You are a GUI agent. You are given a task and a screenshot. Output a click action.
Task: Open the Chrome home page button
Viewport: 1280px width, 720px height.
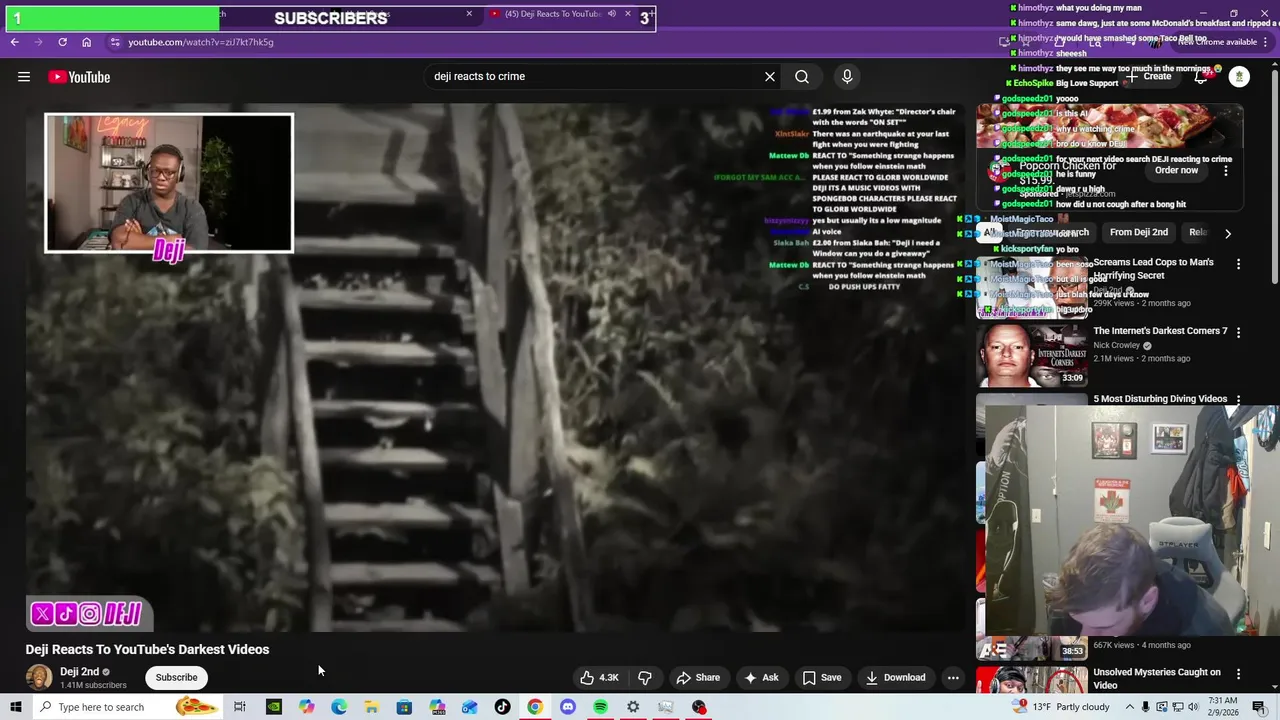click(87, 42)
